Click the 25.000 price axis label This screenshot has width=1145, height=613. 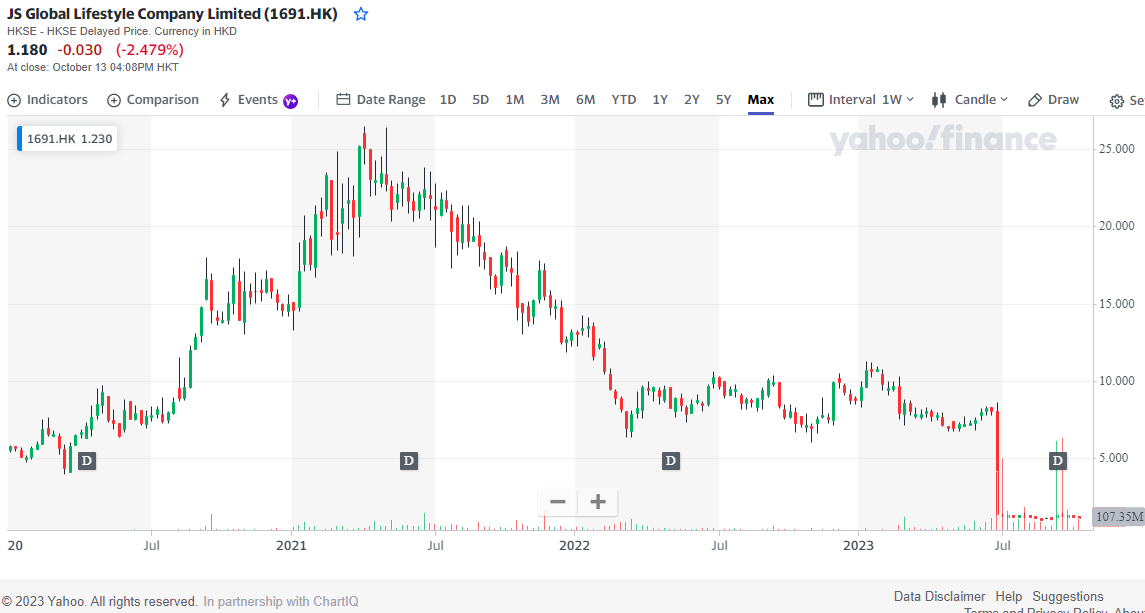point(1117,149)
